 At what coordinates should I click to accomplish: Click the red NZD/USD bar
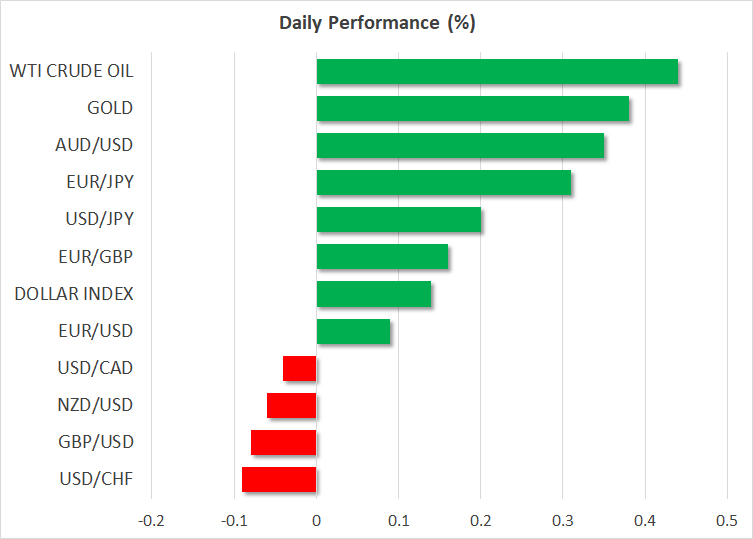[292, 405]
